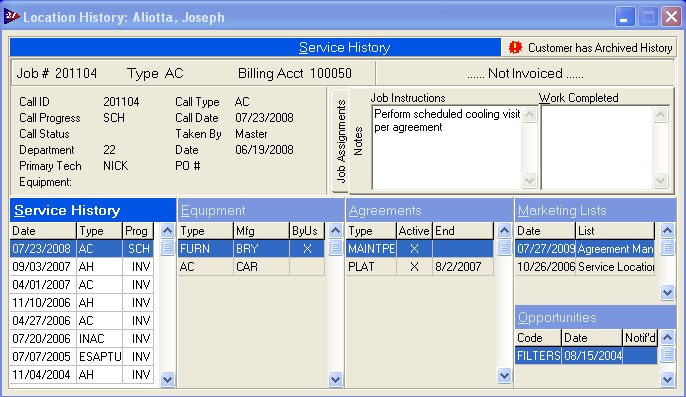Click down arrow in Equipment list scrollbar
This screenshot has height=397, width=686.
click(335, 379)
